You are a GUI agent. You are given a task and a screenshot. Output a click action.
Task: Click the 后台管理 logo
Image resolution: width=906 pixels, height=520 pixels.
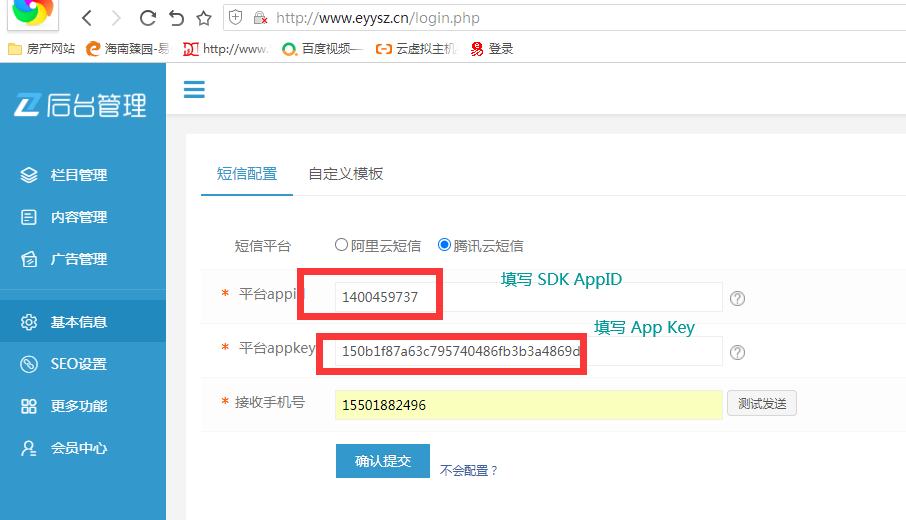(80, 105)
